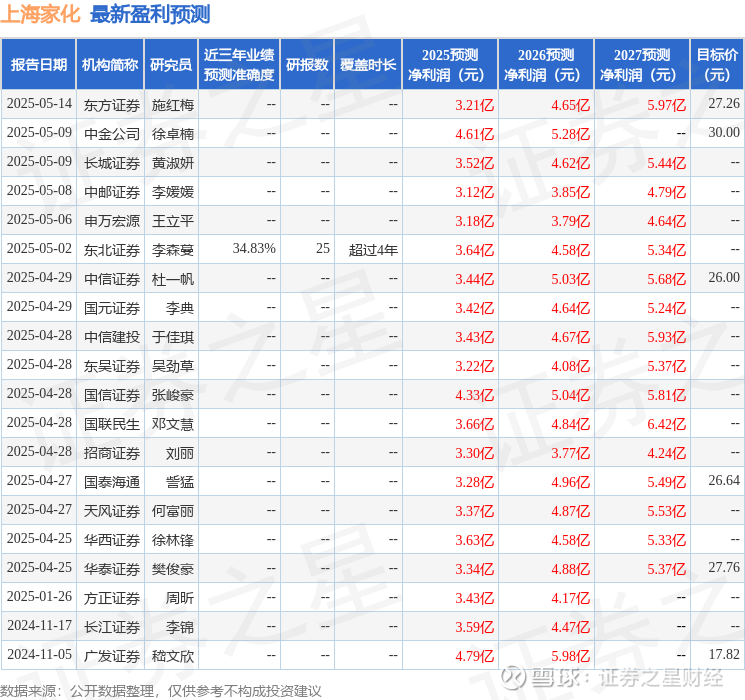Image resolution: width=745 pixels, height=700 pixels.
Task: Click the 上海家化 title text
Action: pyautogui.click(x=40, y=14)
